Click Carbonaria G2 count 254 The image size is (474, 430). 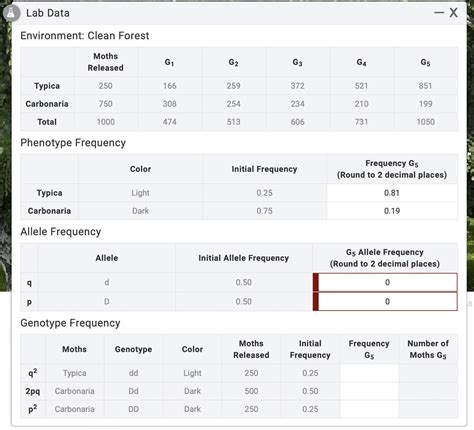(x=233, y=104)
